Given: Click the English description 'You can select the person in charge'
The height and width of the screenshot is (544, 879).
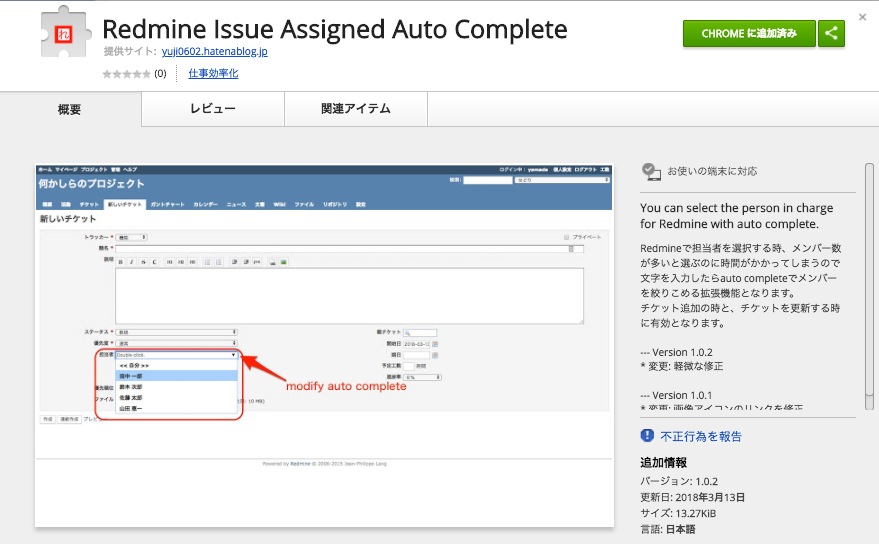Looking at the screenshot, I should pyautogui.click(x=737, y=208).
